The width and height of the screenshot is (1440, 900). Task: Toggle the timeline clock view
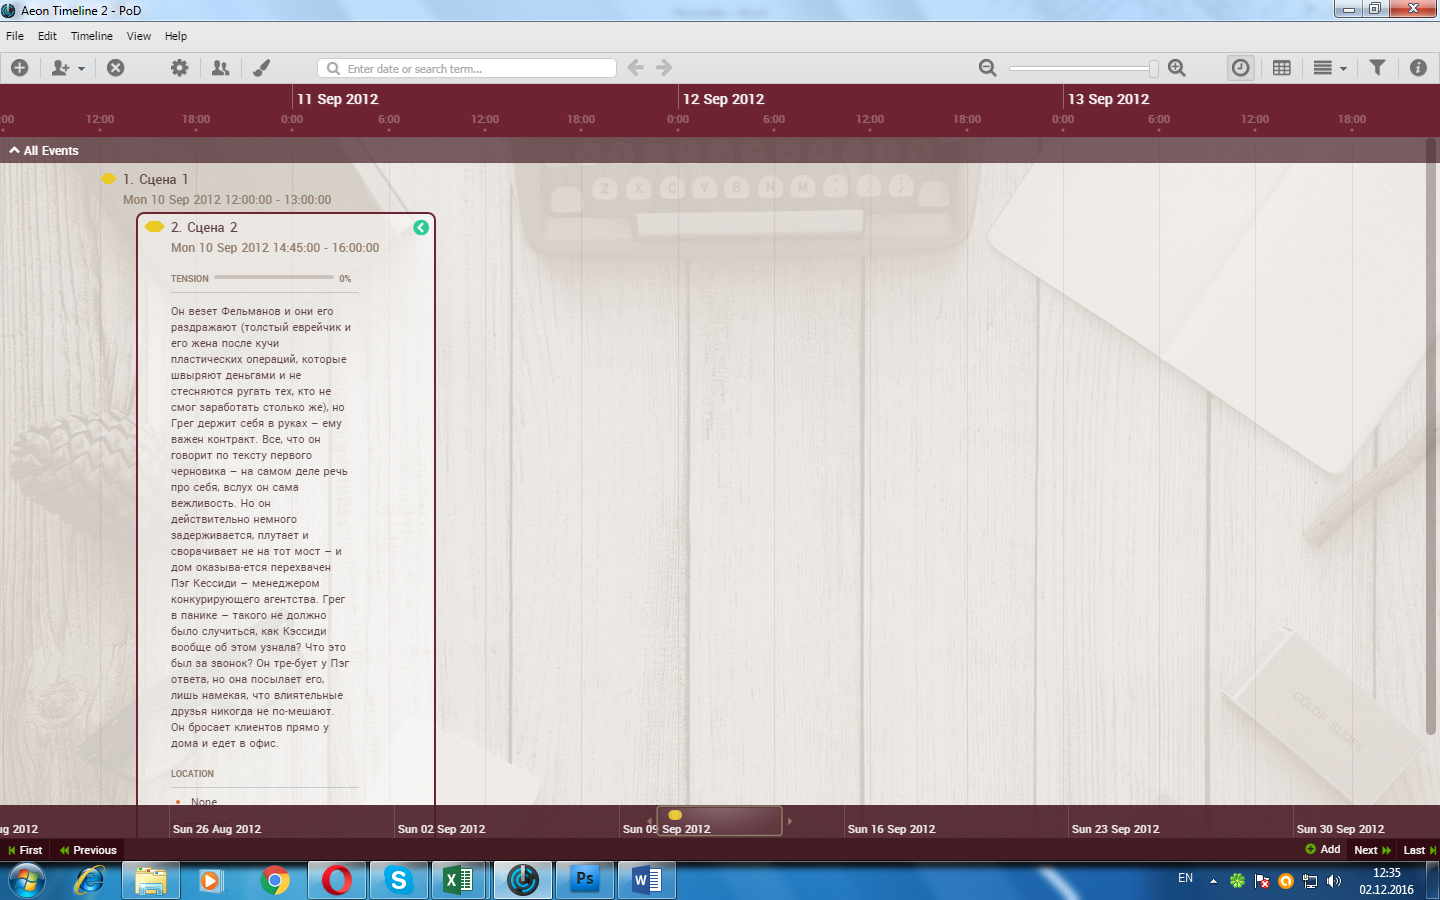pyautogui.click(x=1240, y=68)
